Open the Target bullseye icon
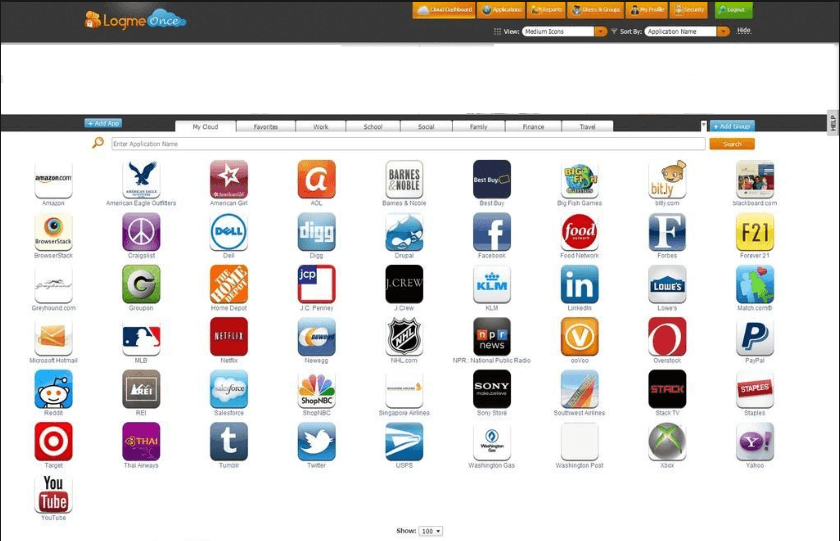 [53, 441]
